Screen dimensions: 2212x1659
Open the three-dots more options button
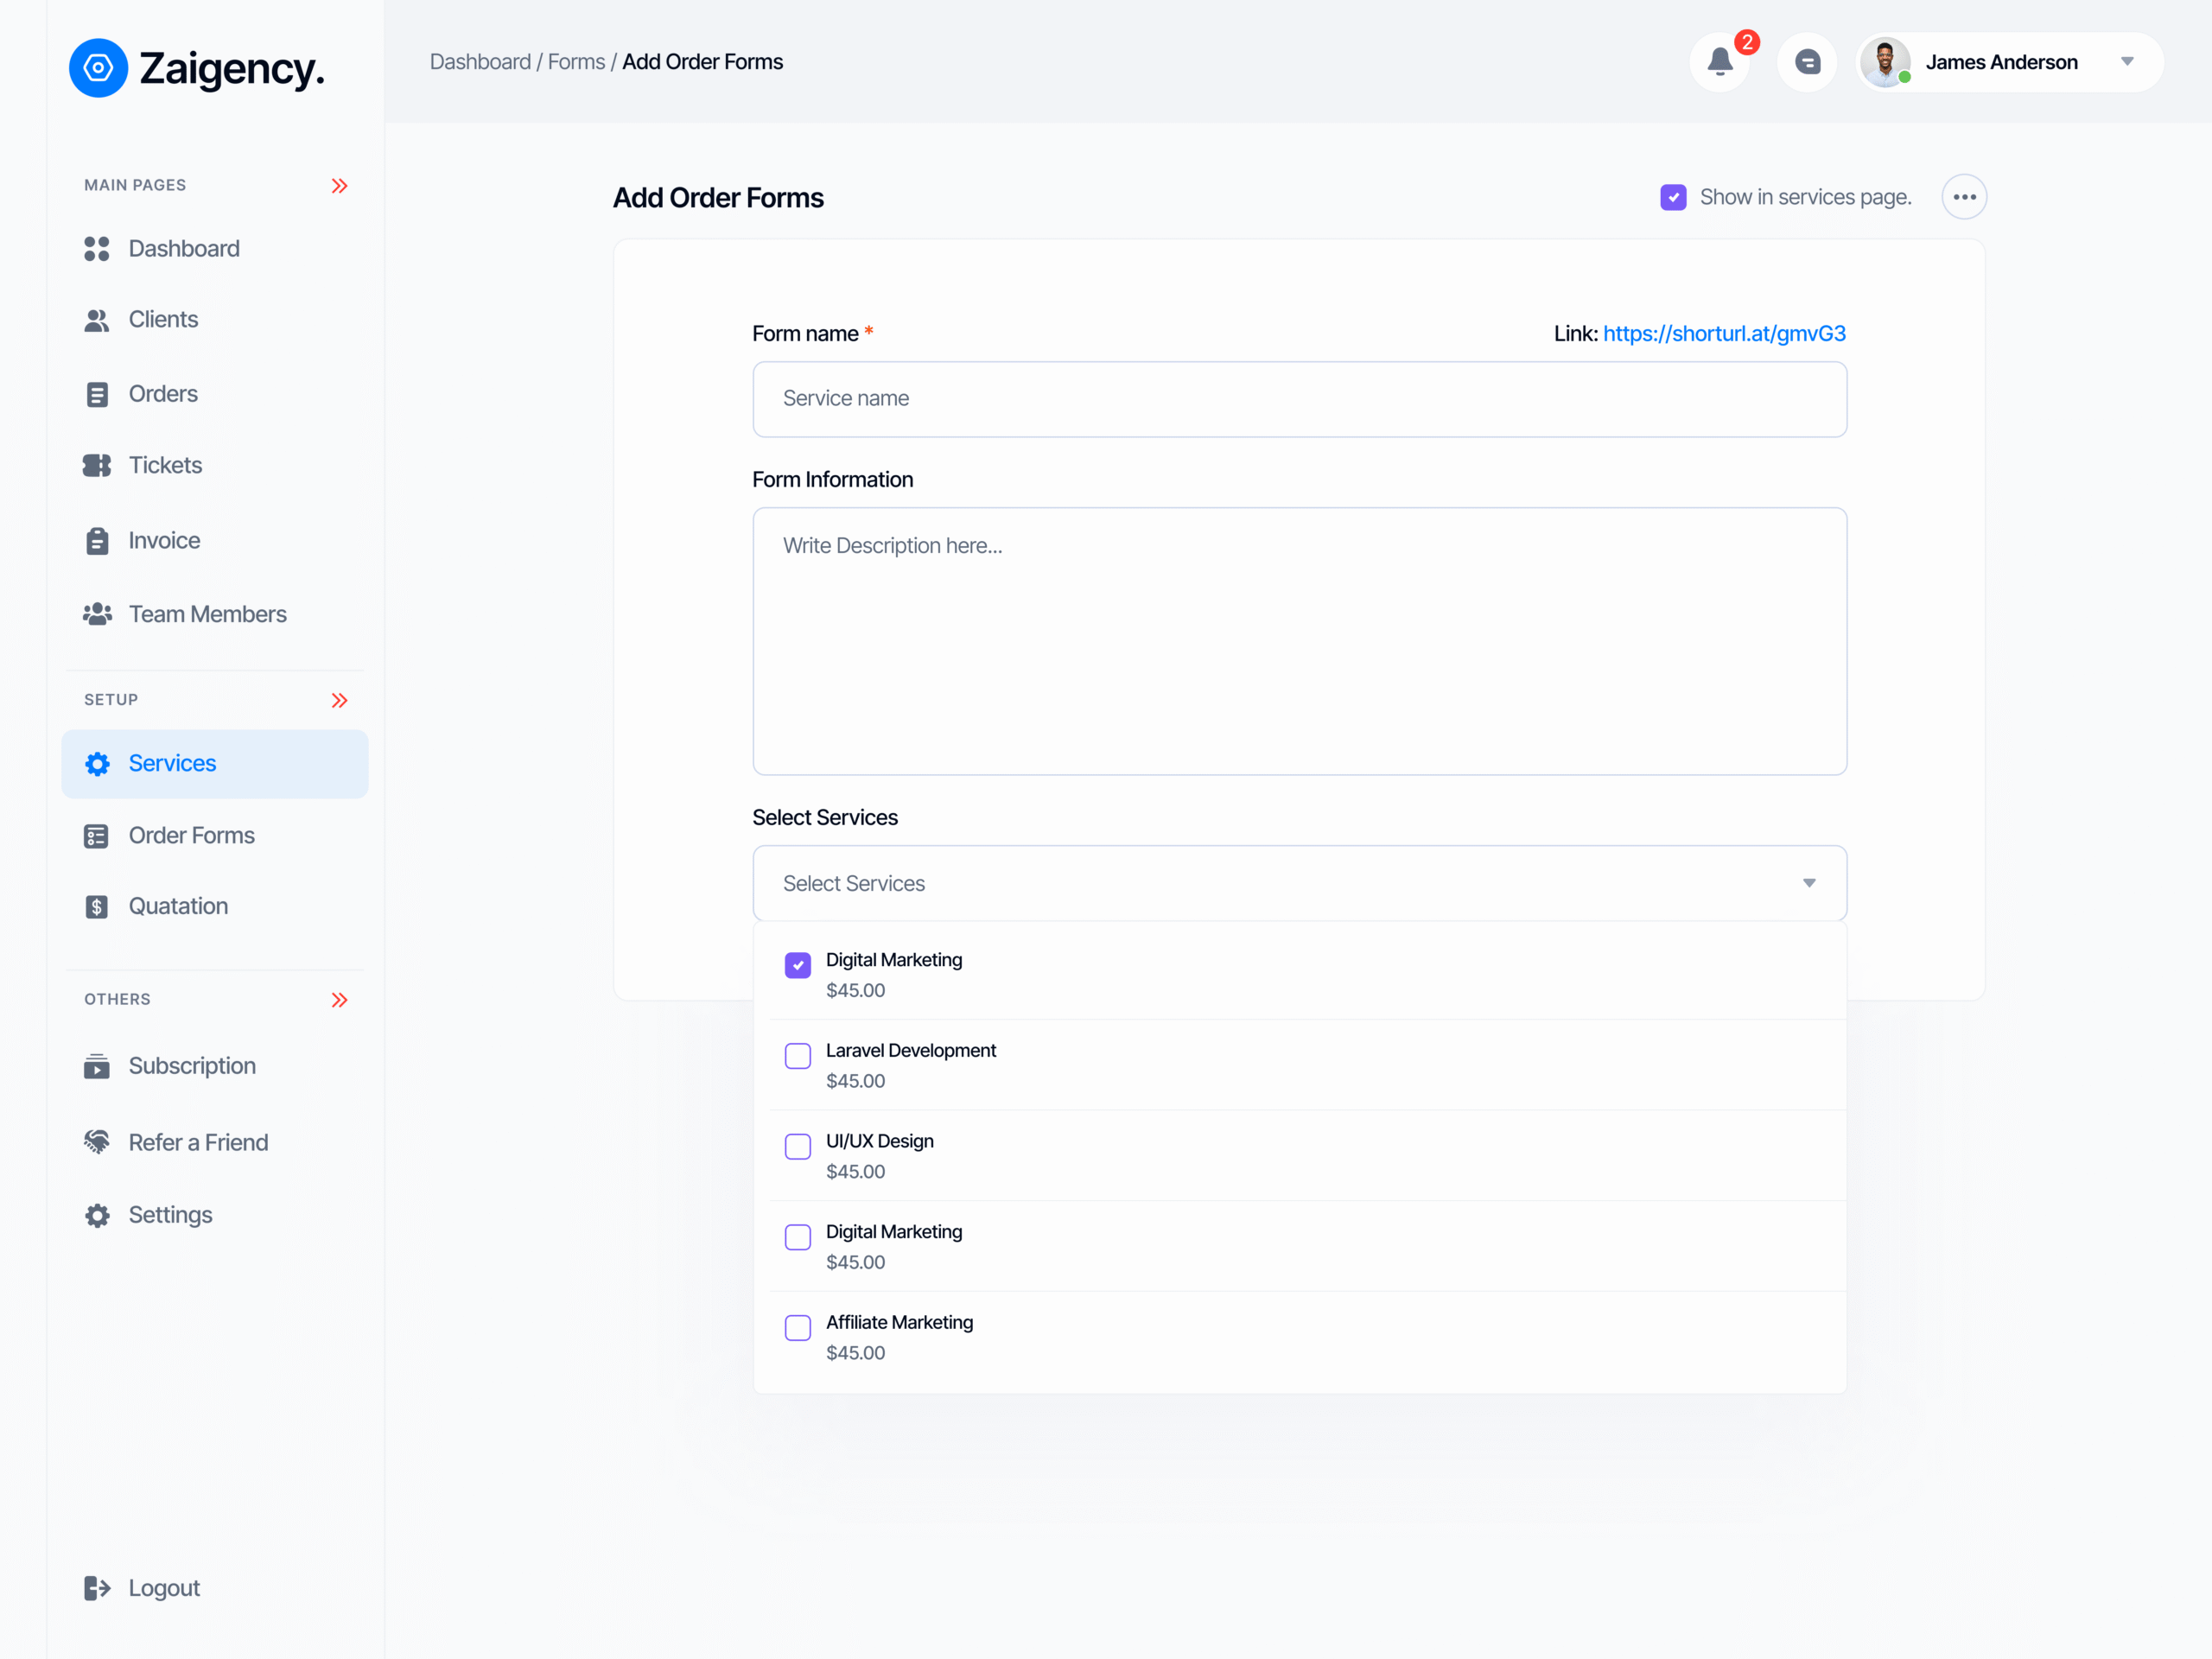[x=1964, y=197]
